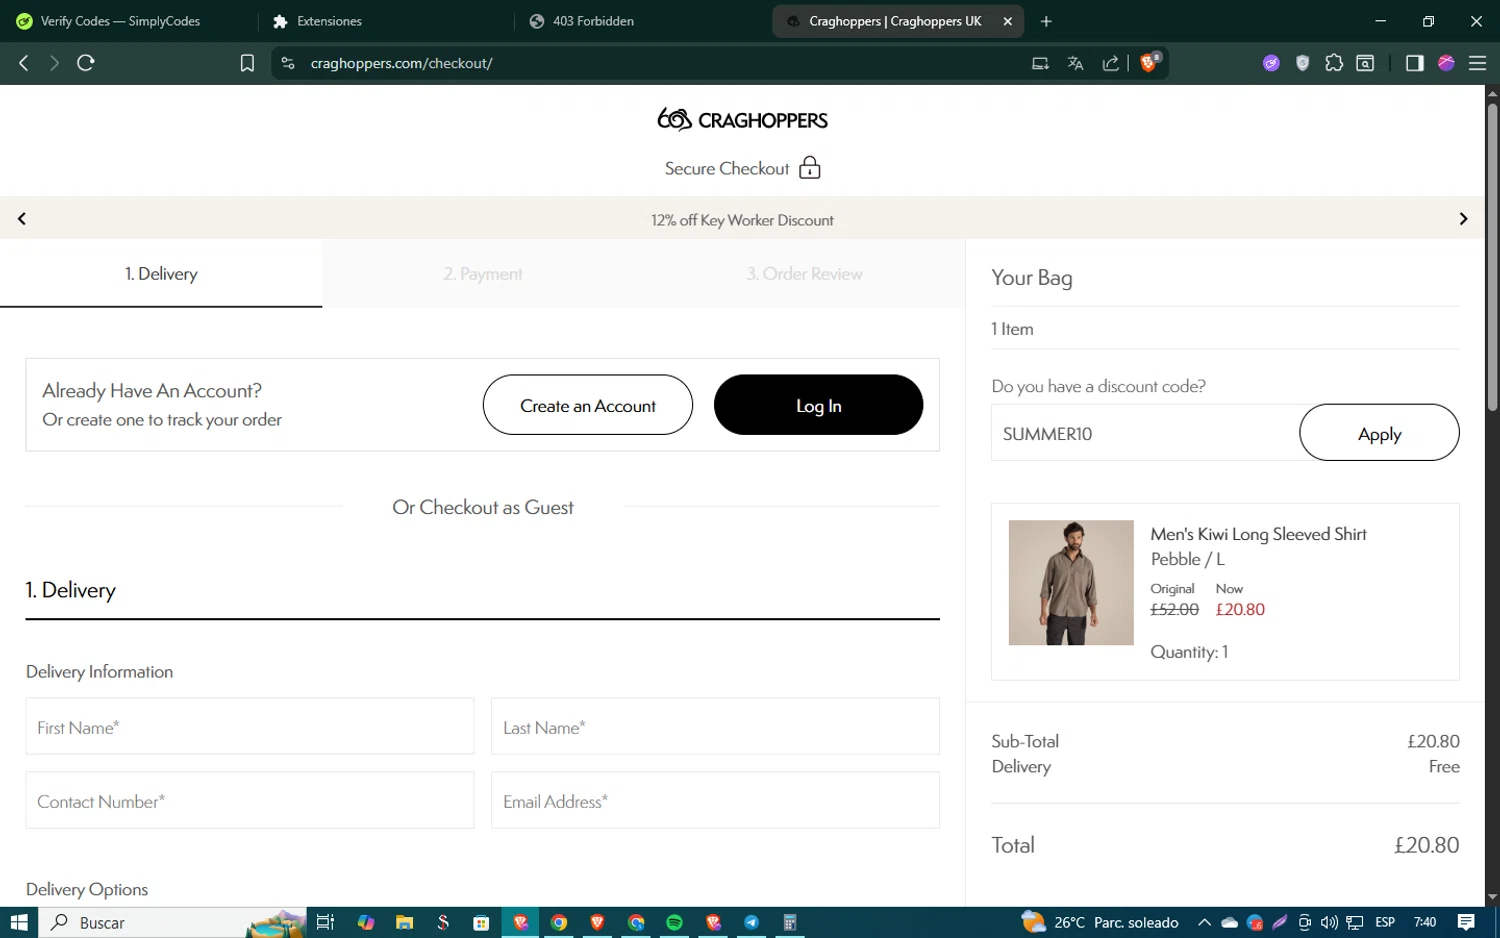The image size is (1500, 938).
Task: Click the £20.80 Total amount
Action: (1426, 845)
